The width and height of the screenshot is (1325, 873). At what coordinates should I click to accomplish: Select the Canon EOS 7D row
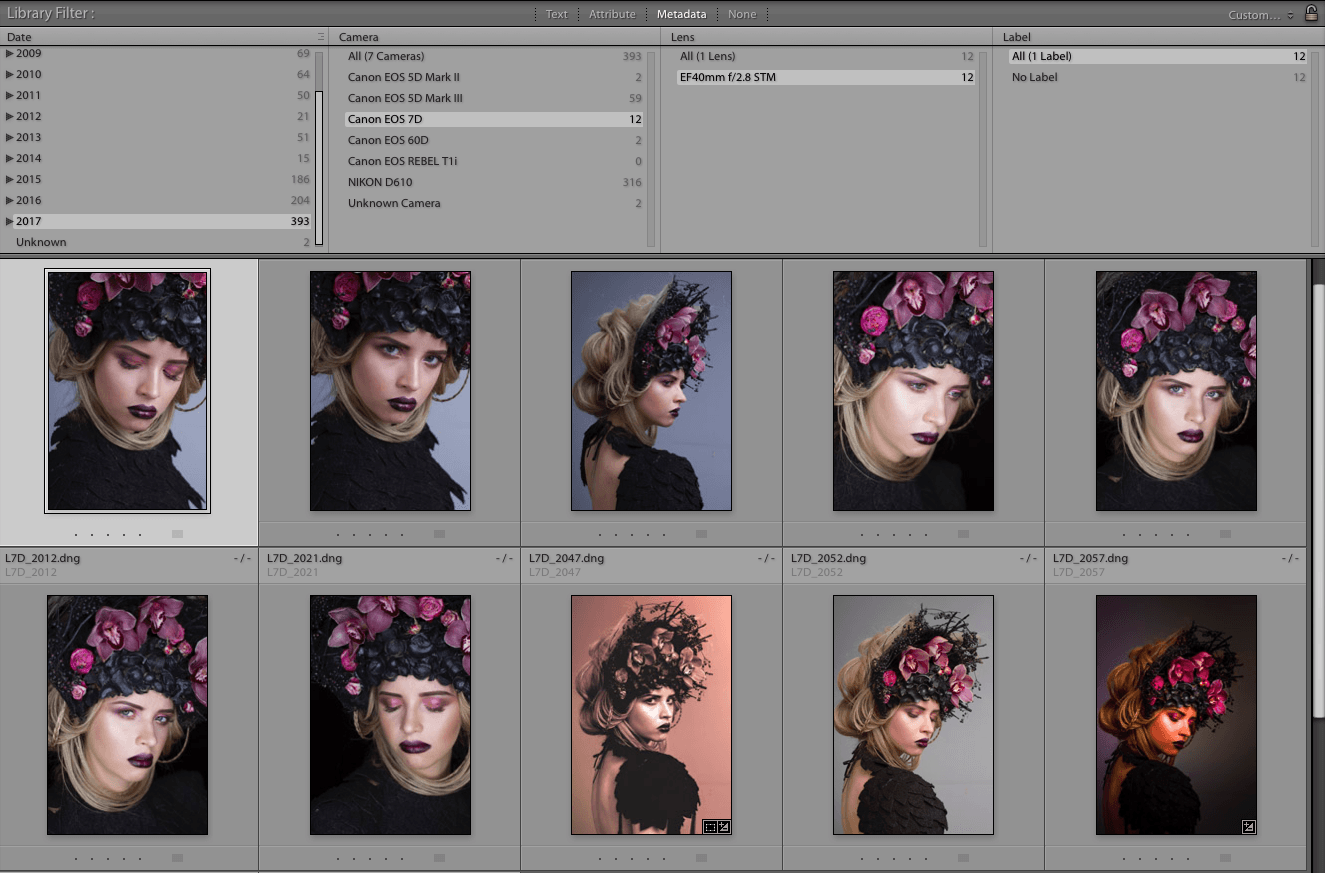point(494,119)
